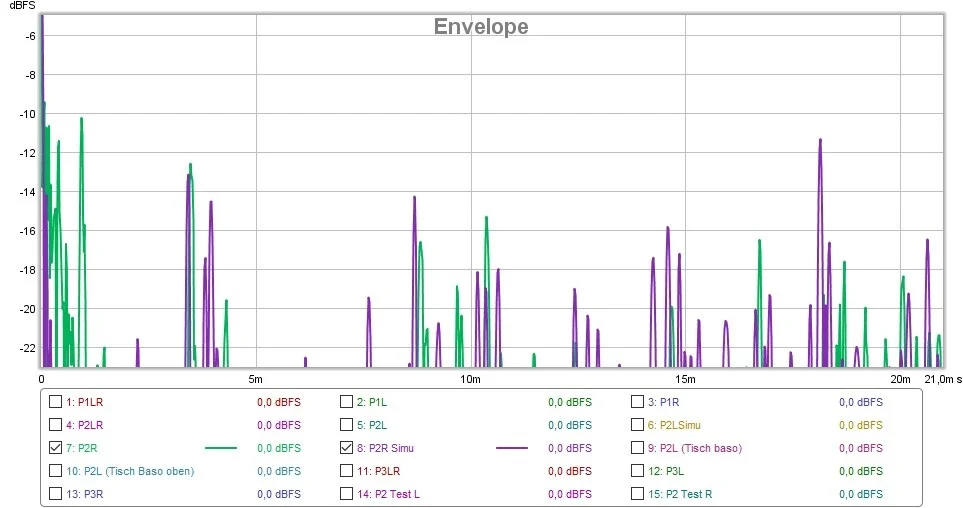This screenshot has height=508, width=963.
Task: Click the label '9: P2L (Tisch baso)'
Action: [695, 448]
